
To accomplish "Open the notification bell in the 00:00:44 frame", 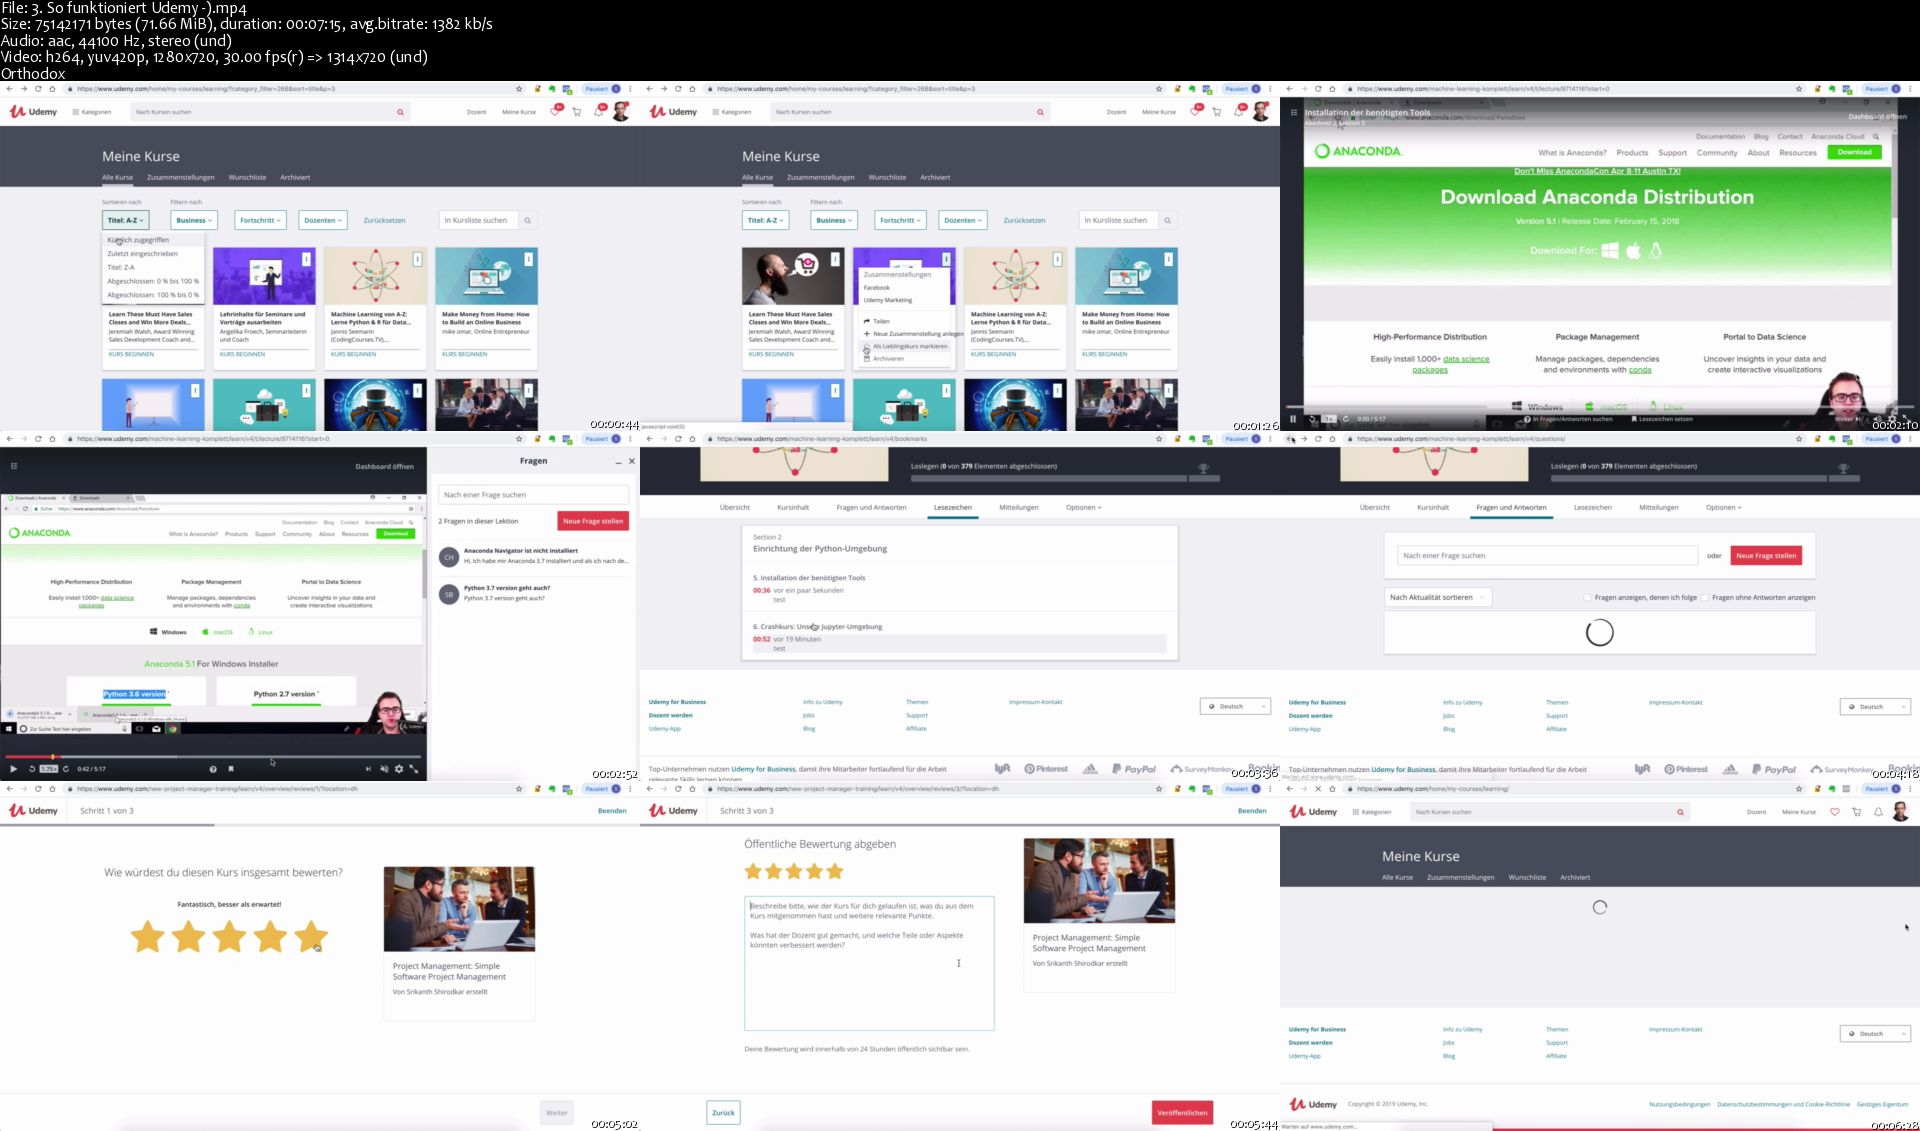I will [599, 111].
